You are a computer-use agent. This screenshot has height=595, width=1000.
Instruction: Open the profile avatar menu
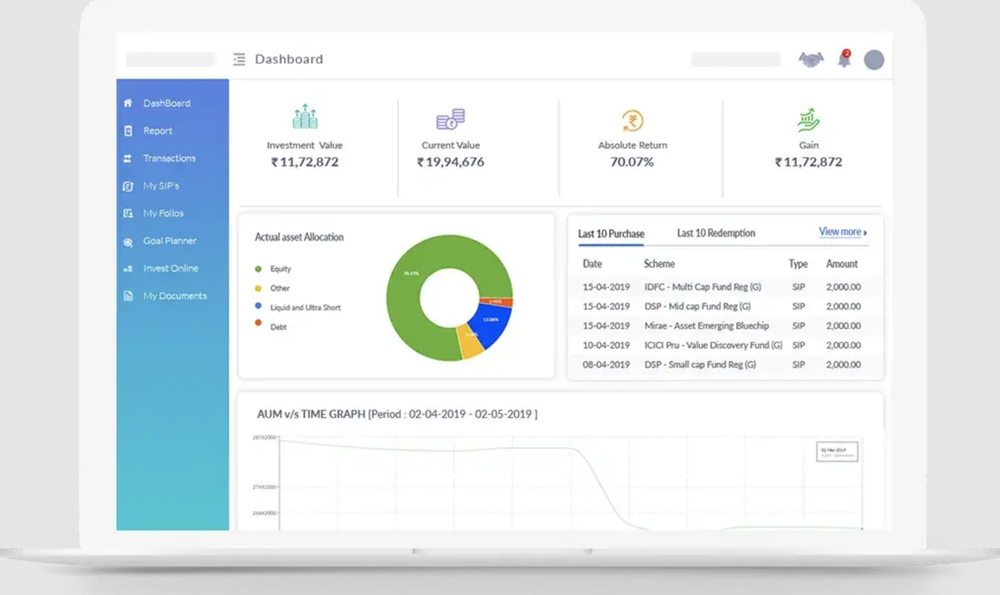[874, 59]
